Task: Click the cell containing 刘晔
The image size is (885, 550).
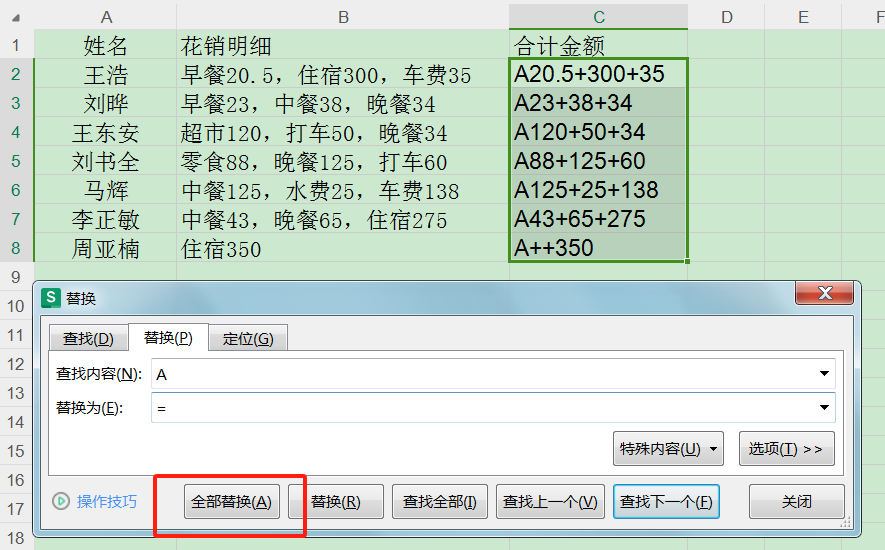Action: pyautogui.click(x=106, y=103)
